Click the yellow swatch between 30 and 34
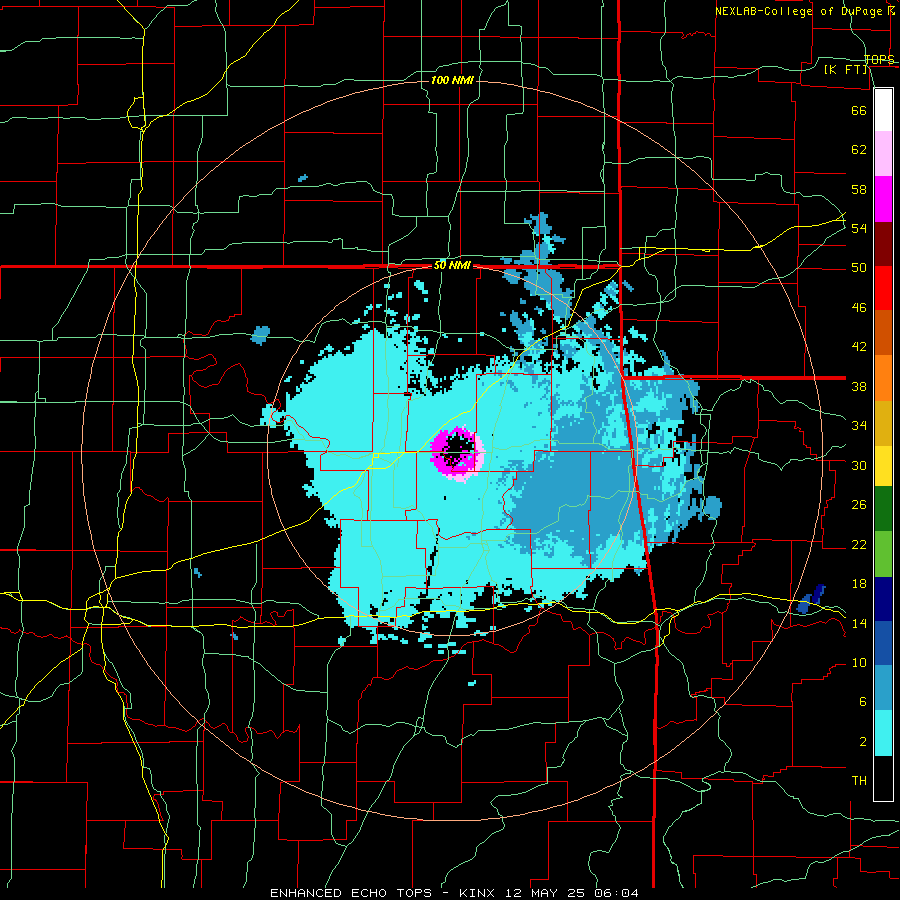The height and width of the screenshot is (900, 900). click(x=883, y=465)
